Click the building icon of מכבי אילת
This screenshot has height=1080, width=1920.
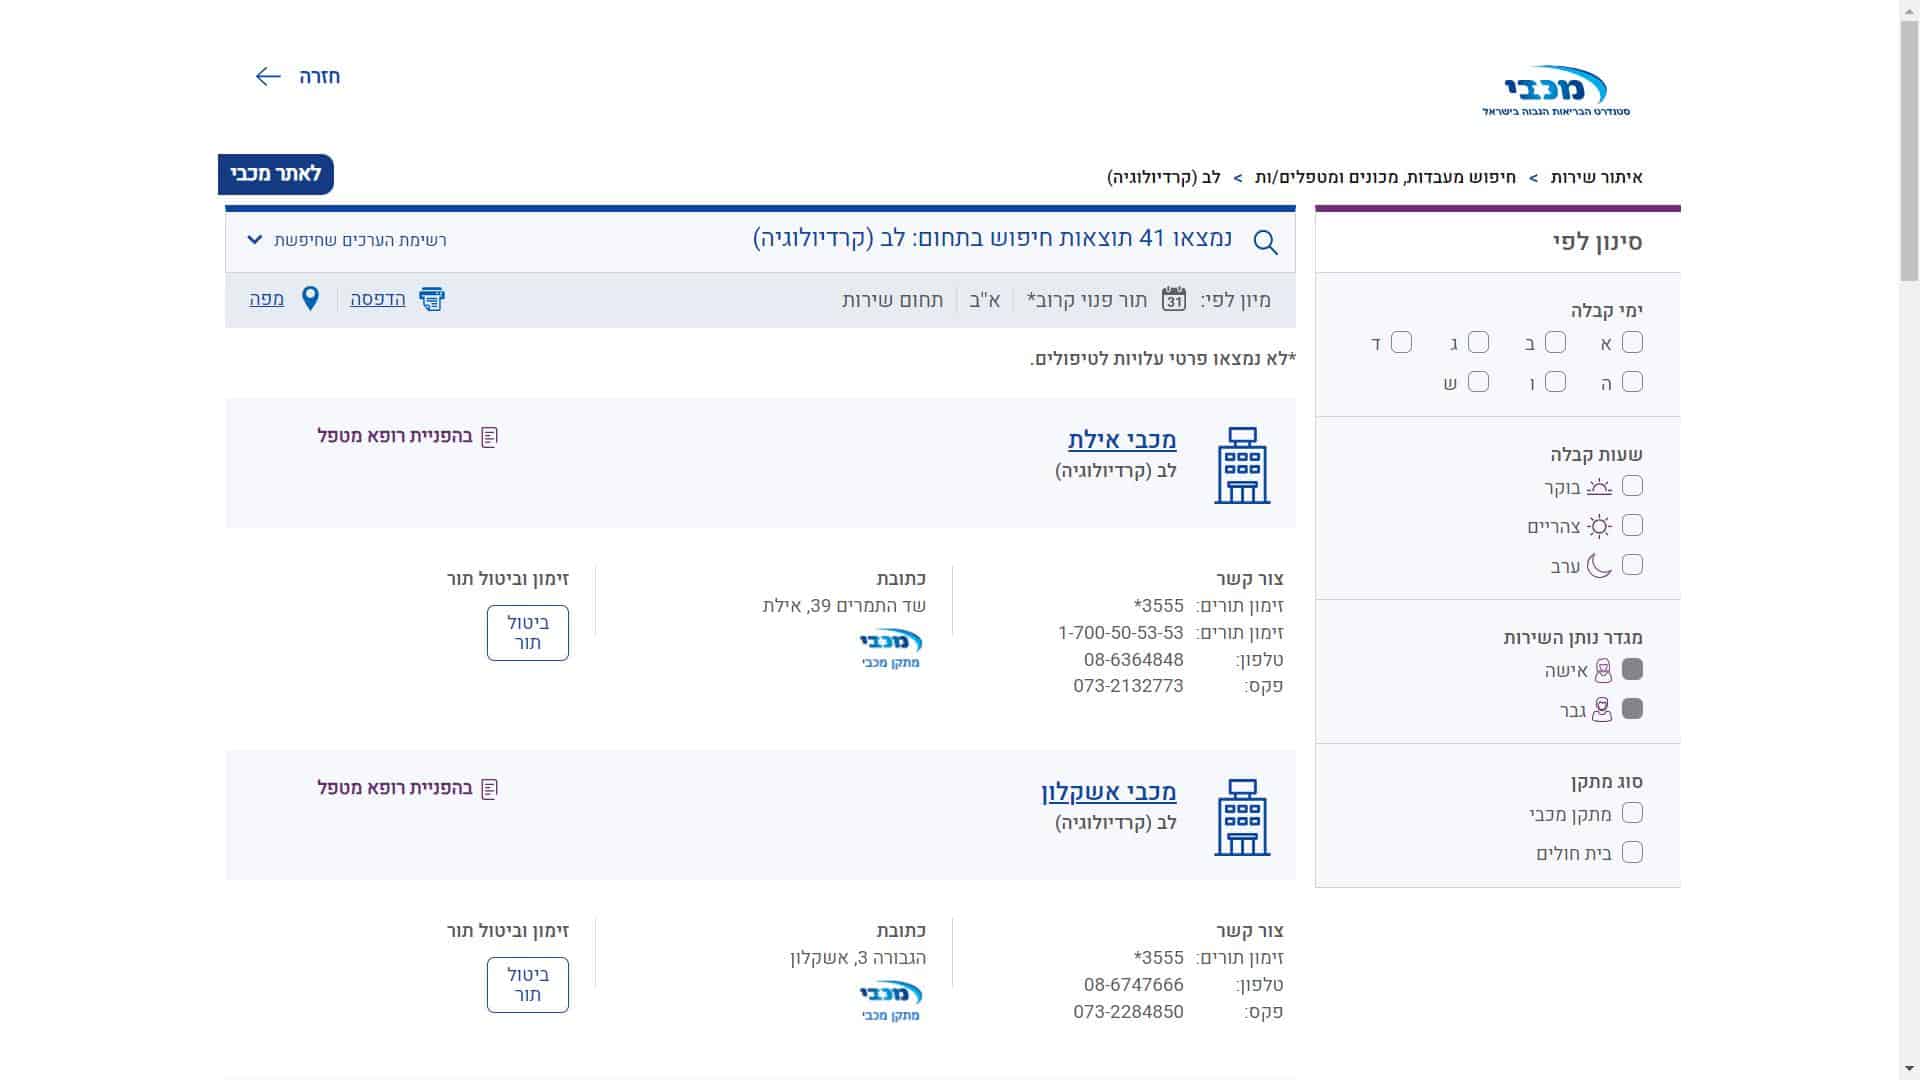coord(1242,465)
